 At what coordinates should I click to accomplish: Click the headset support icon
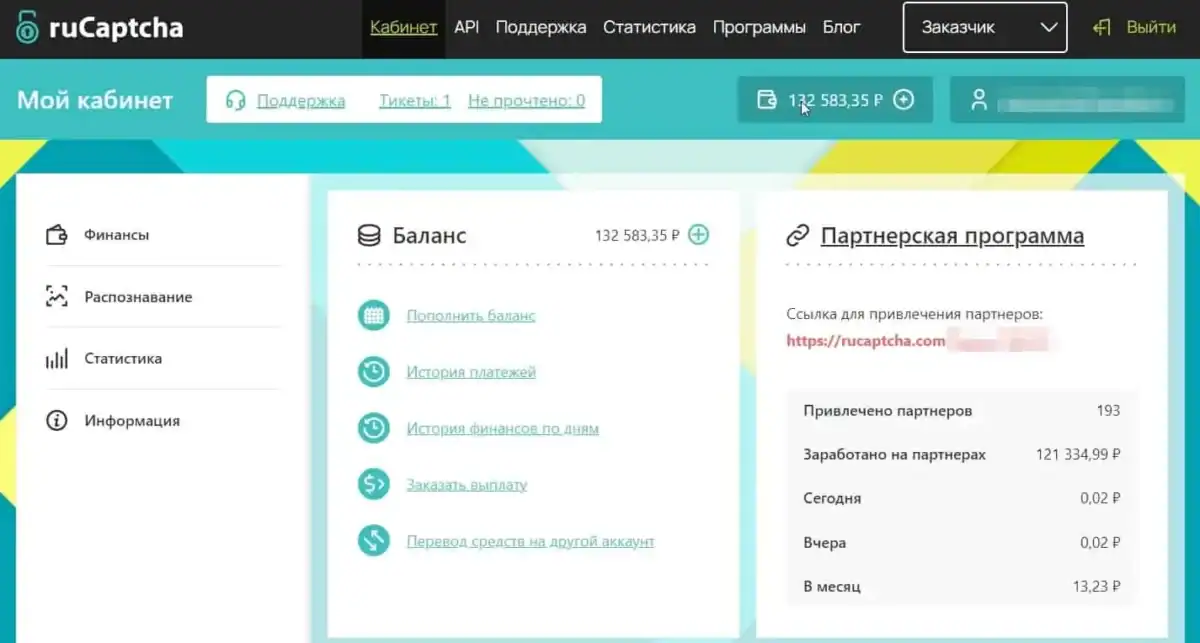pyautogui.click(x=236, y=100)
